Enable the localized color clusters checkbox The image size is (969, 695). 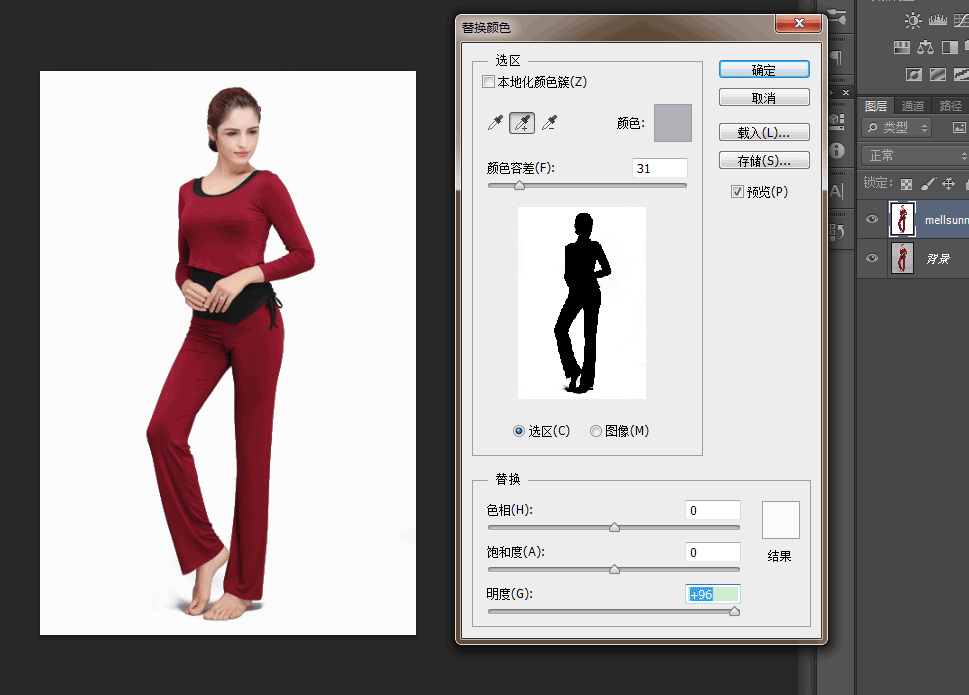click(x=488, y=82)
